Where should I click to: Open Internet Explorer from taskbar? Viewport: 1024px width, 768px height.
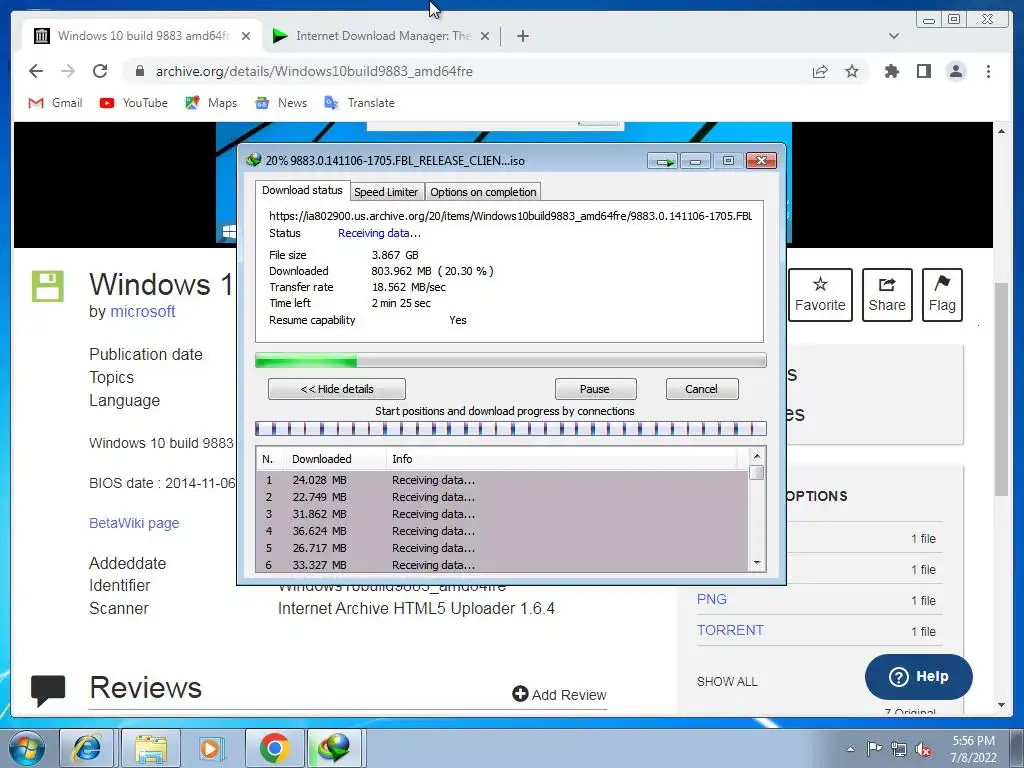coord(87,748)
